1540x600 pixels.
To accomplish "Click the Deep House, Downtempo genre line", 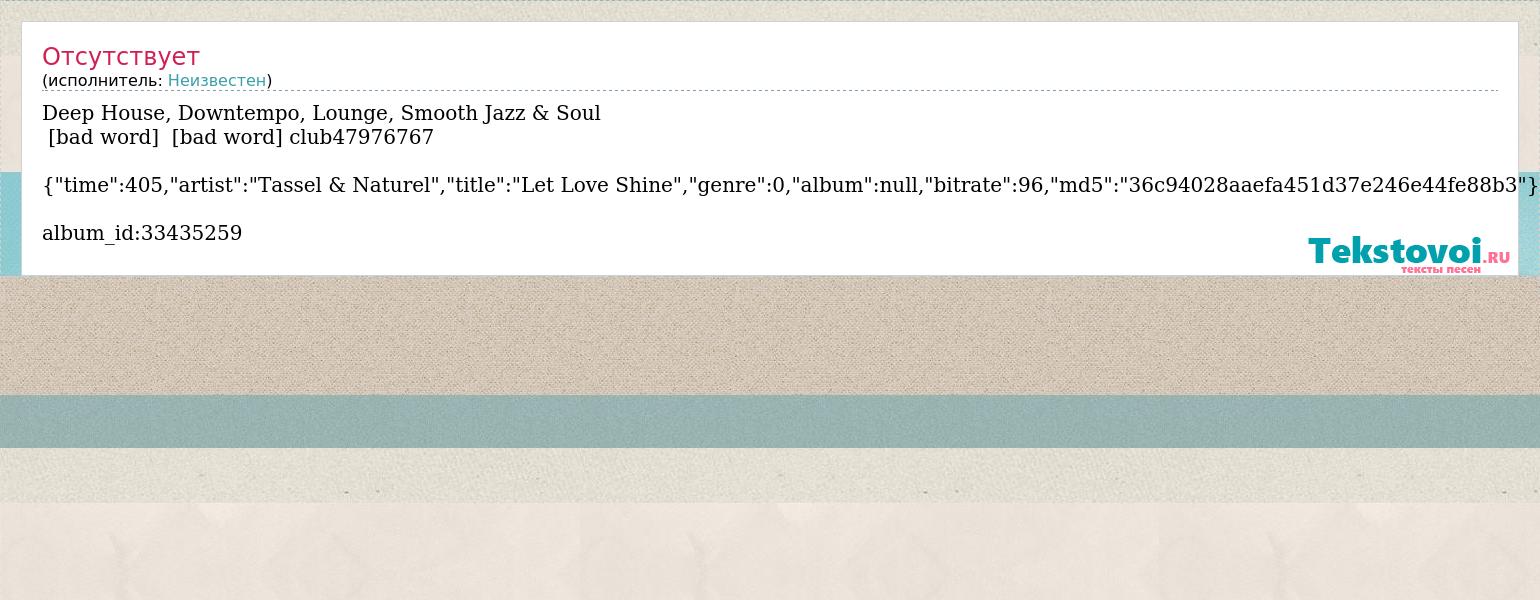I will click(x=321, y=113).
